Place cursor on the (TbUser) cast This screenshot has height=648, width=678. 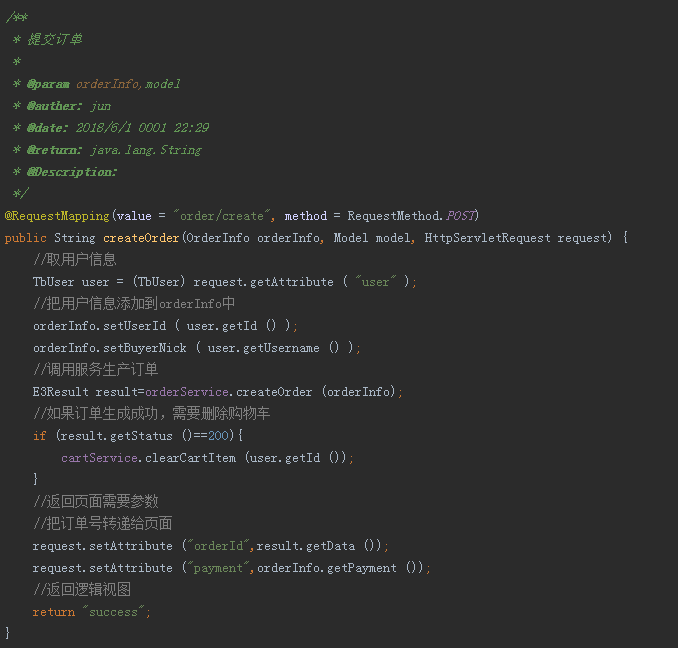160,282
